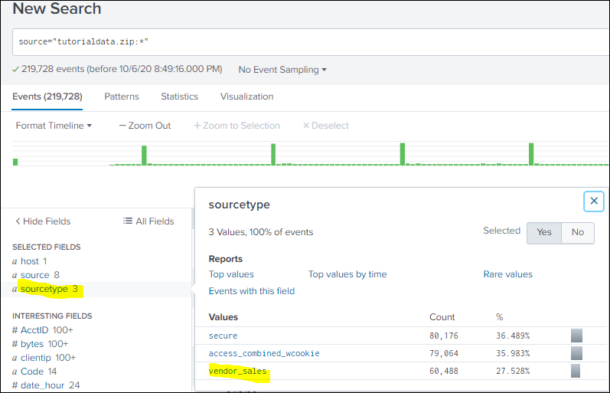Click the percentage bar for secure
This screenshot has width=610, height=393.
pos(577,336)
